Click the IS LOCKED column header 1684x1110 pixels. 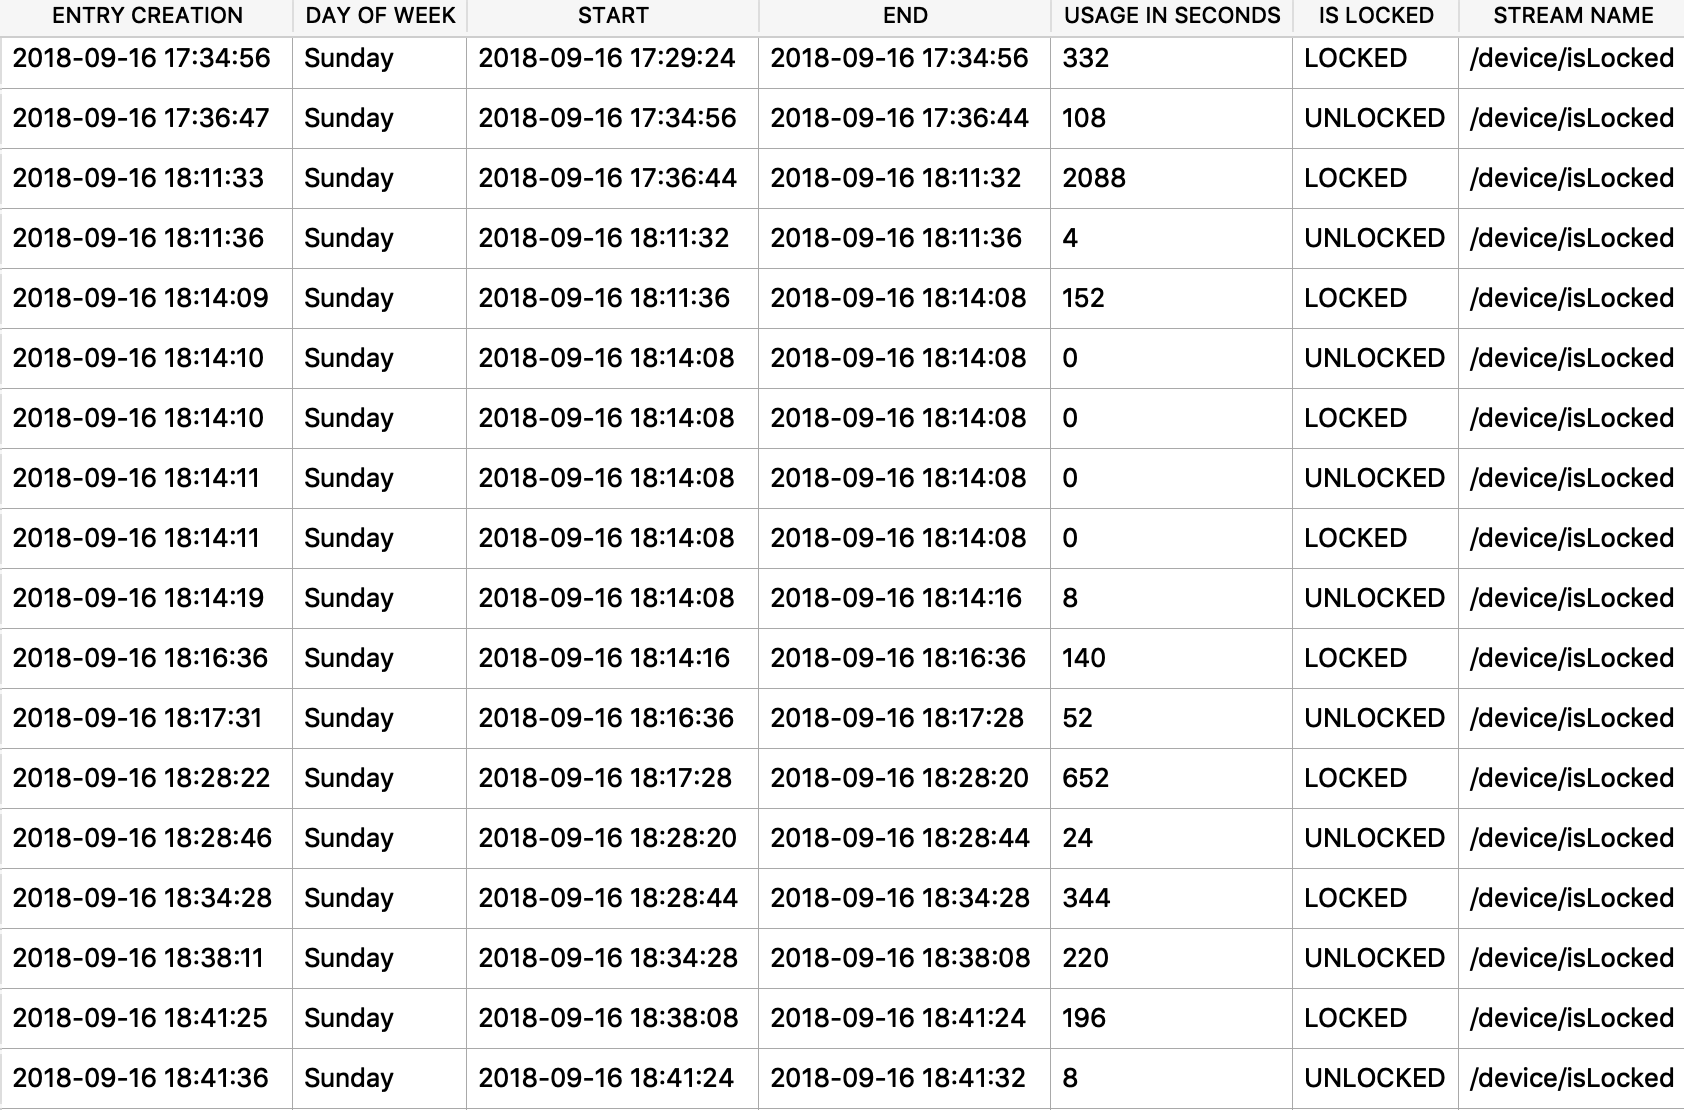(1376, 16)
